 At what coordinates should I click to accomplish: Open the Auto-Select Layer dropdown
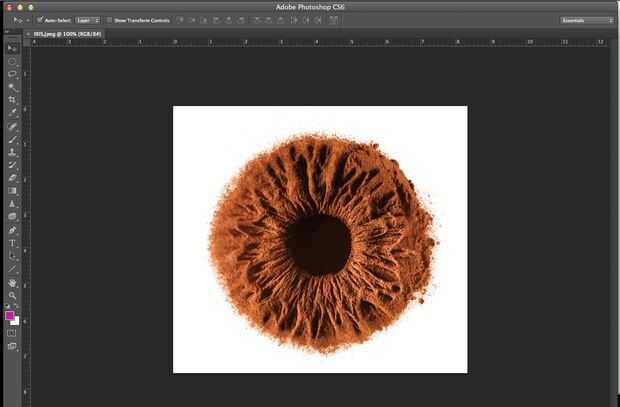pos(88,20)
